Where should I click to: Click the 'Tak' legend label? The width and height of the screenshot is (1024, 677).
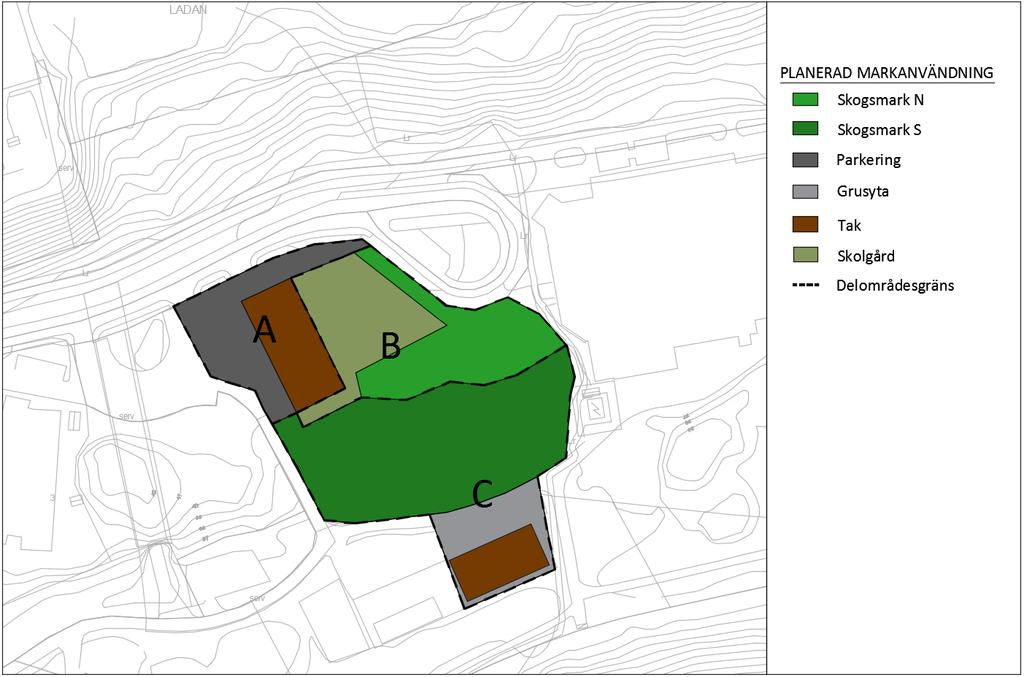(x=849, y=225)
